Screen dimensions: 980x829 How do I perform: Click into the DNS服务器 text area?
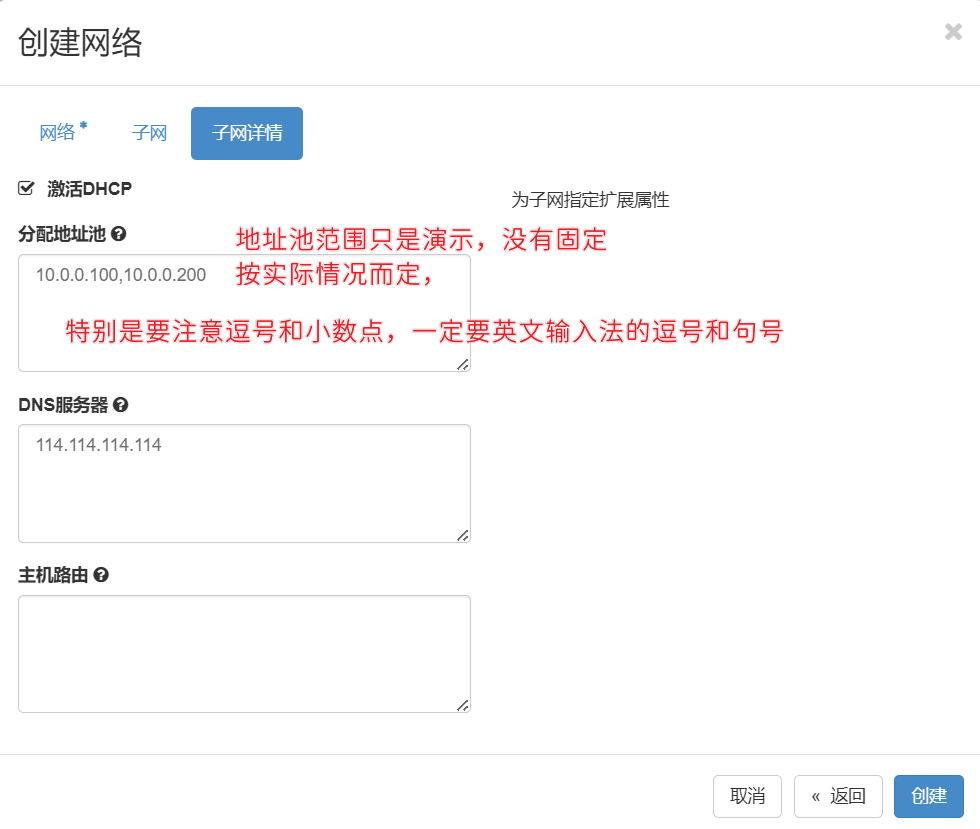point(244,490)
